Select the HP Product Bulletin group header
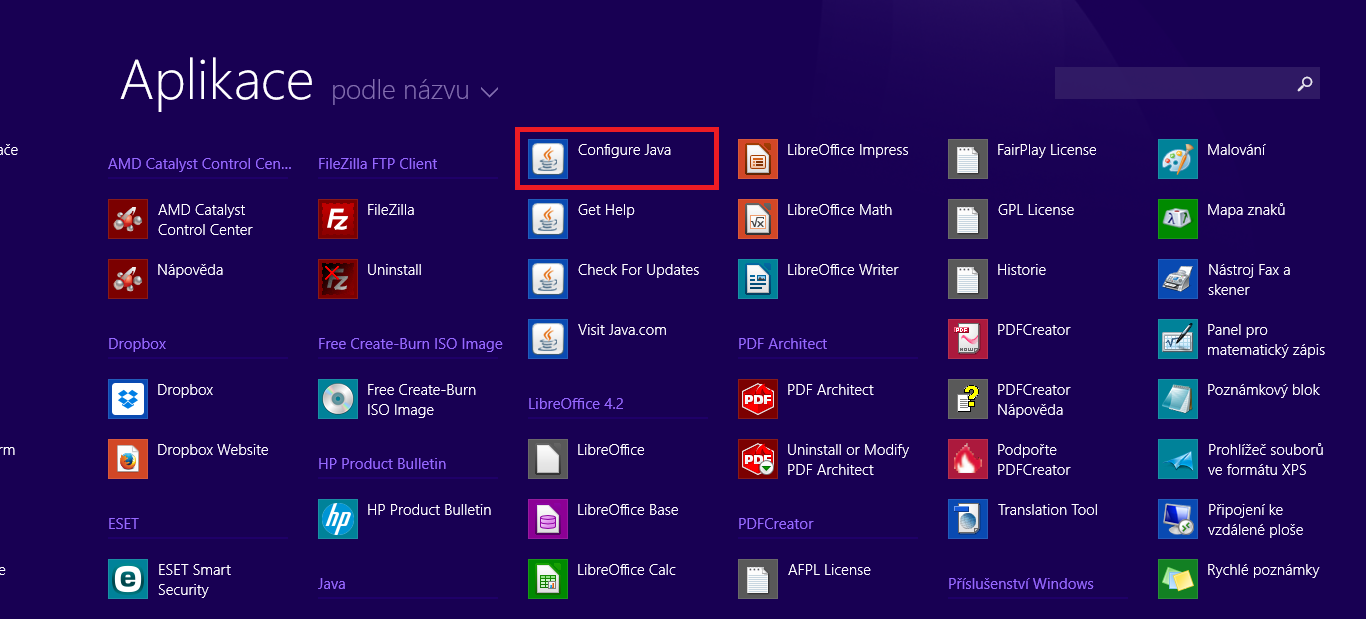Screen dimensions: 1366x619 click(x=382, y=464)
